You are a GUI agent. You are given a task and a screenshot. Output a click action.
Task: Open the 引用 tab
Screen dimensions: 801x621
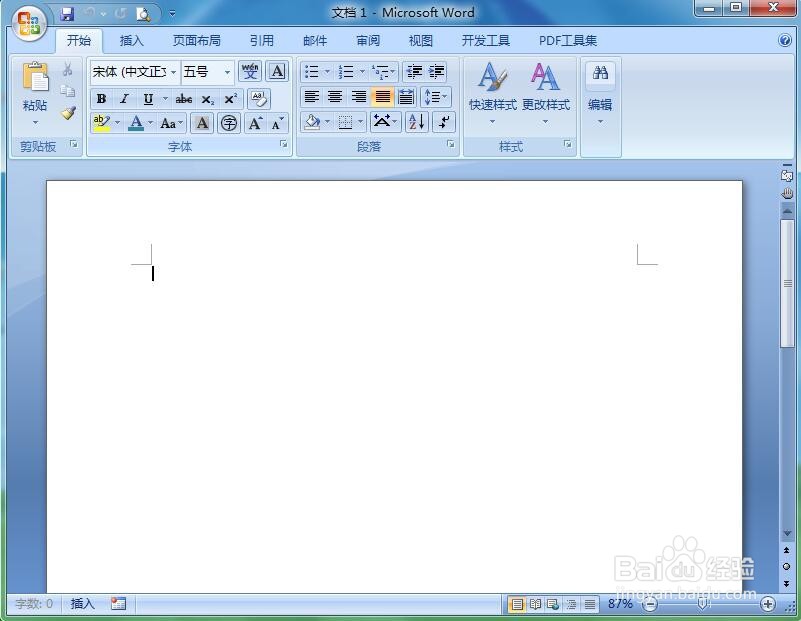(262, 40)
